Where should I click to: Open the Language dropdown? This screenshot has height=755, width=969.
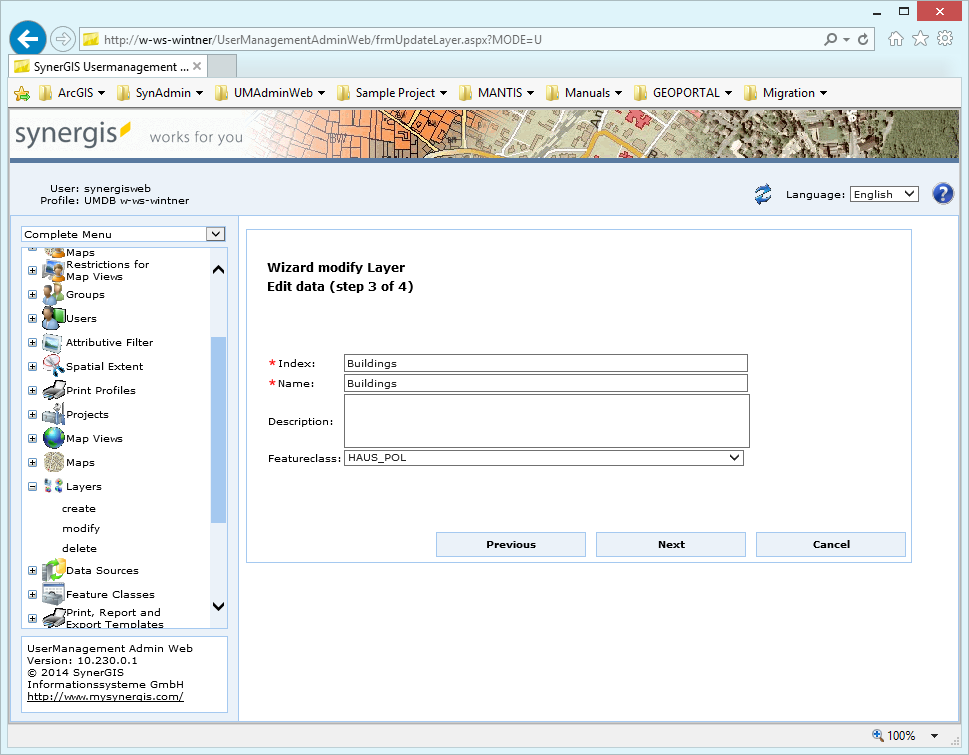click(x=884, y=194)
